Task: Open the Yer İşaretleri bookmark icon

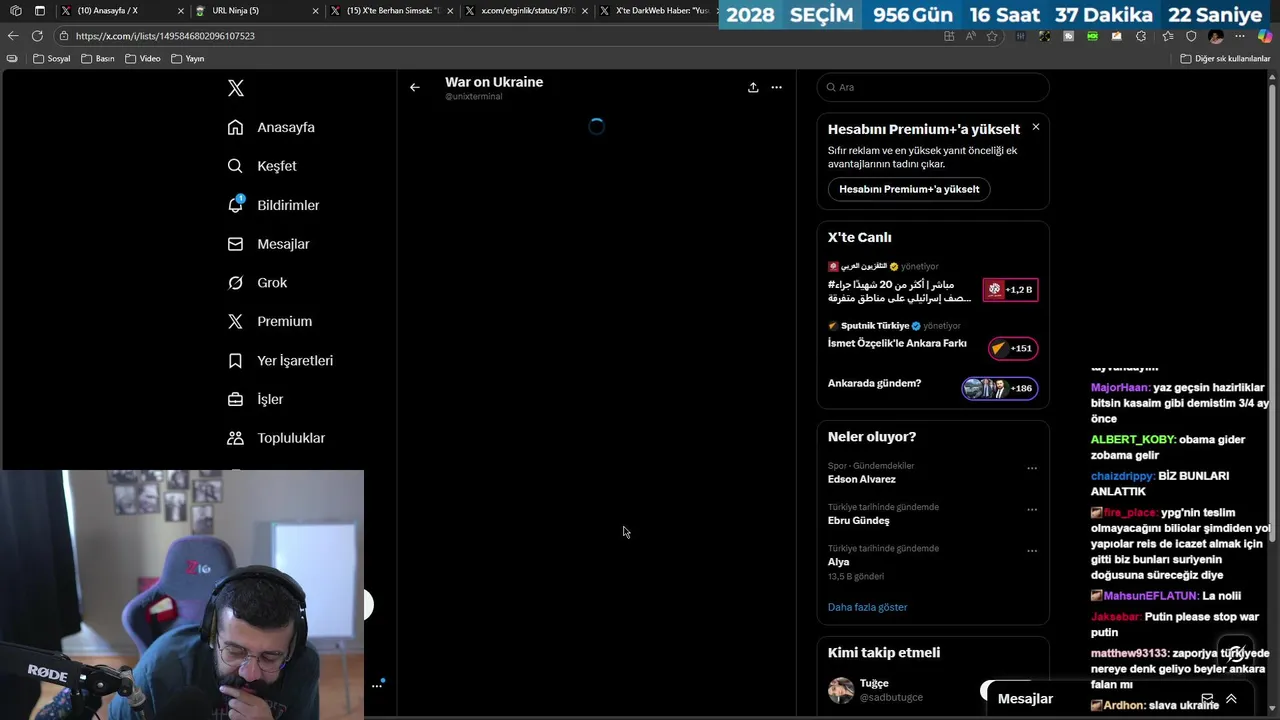Action: (235, 360)
